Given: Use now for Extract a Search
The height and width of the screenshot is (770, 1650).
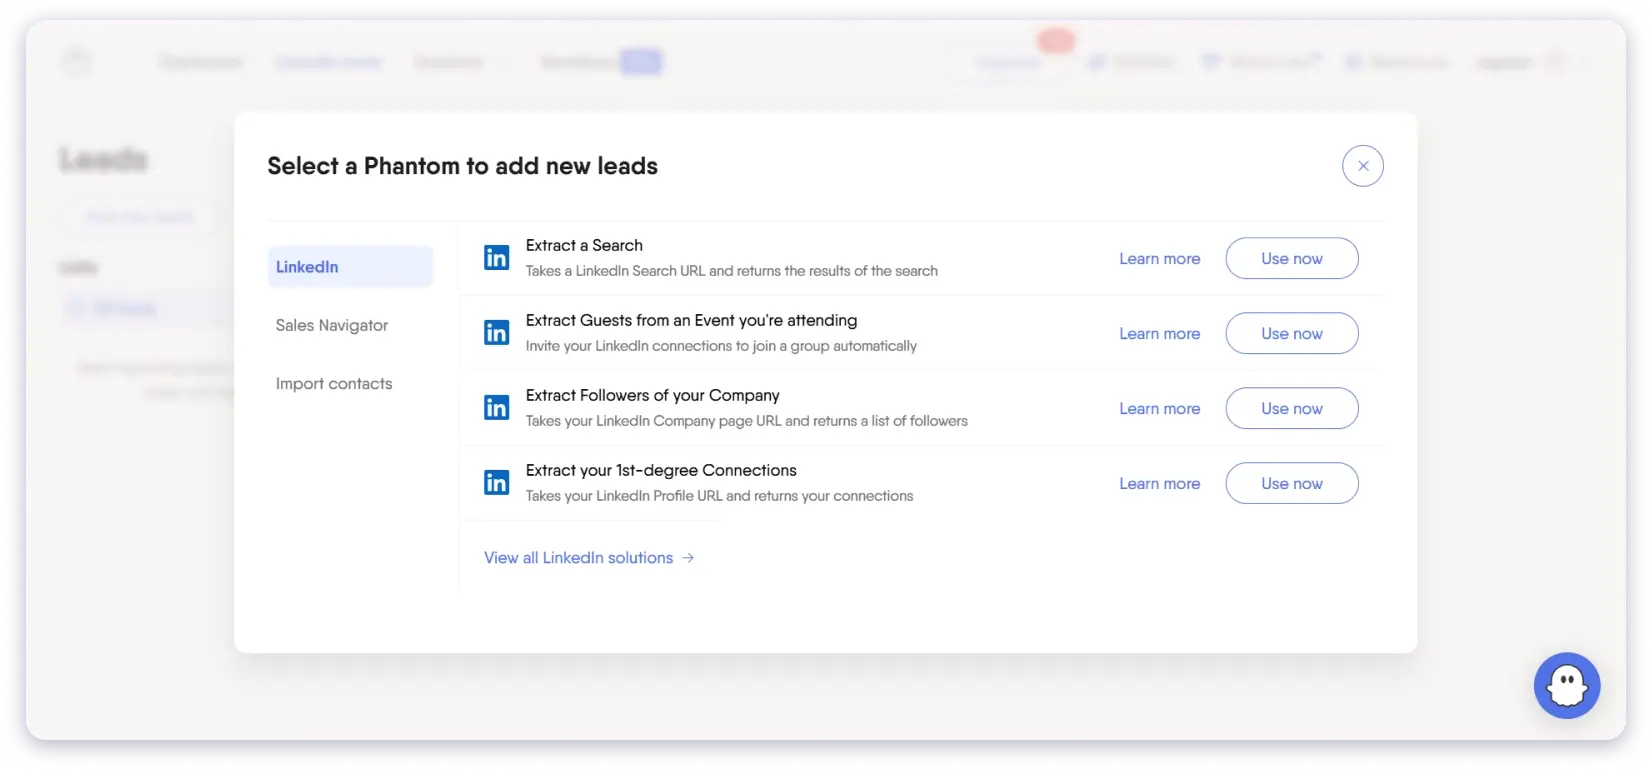Looking at the screenshot, I should point(1292,258).
